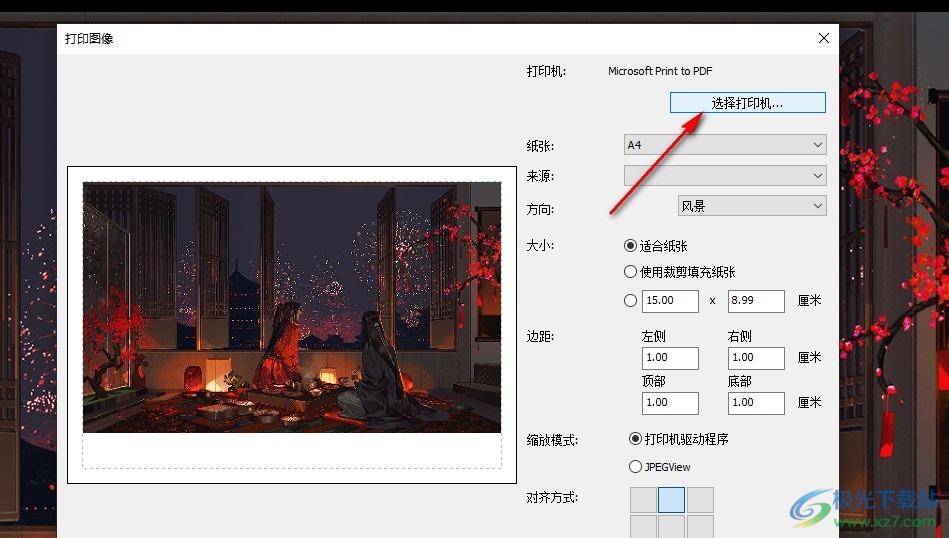Screen dimensions: 949x538
Task: Click the print preview image
Action: 292,307
